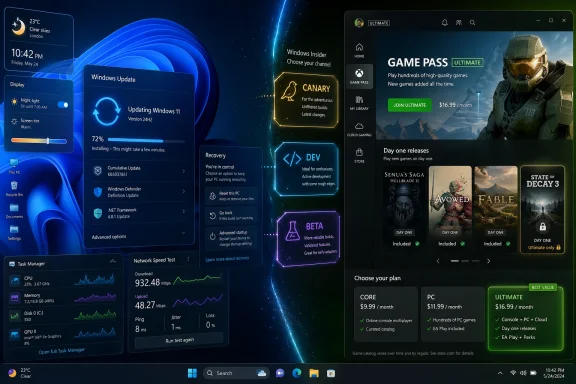Click the volume icon in system tray
Viewport: 576px width, 384px height.
[x=523, y=373]
